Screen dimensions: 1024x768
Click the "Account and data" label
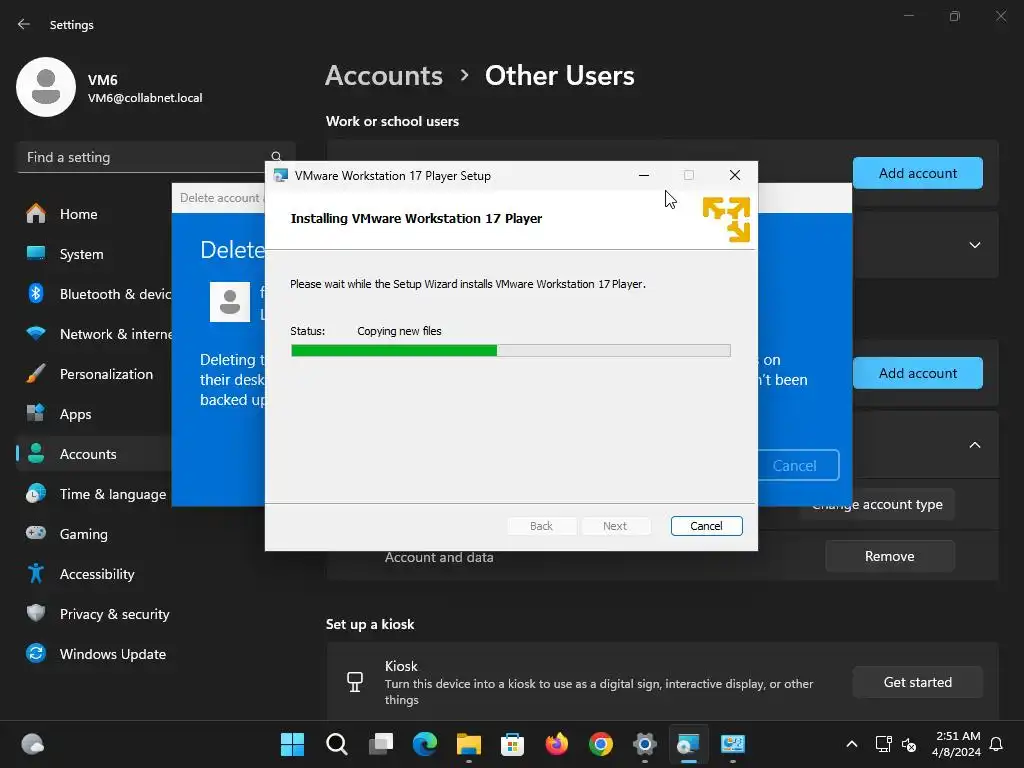point(439,557)
